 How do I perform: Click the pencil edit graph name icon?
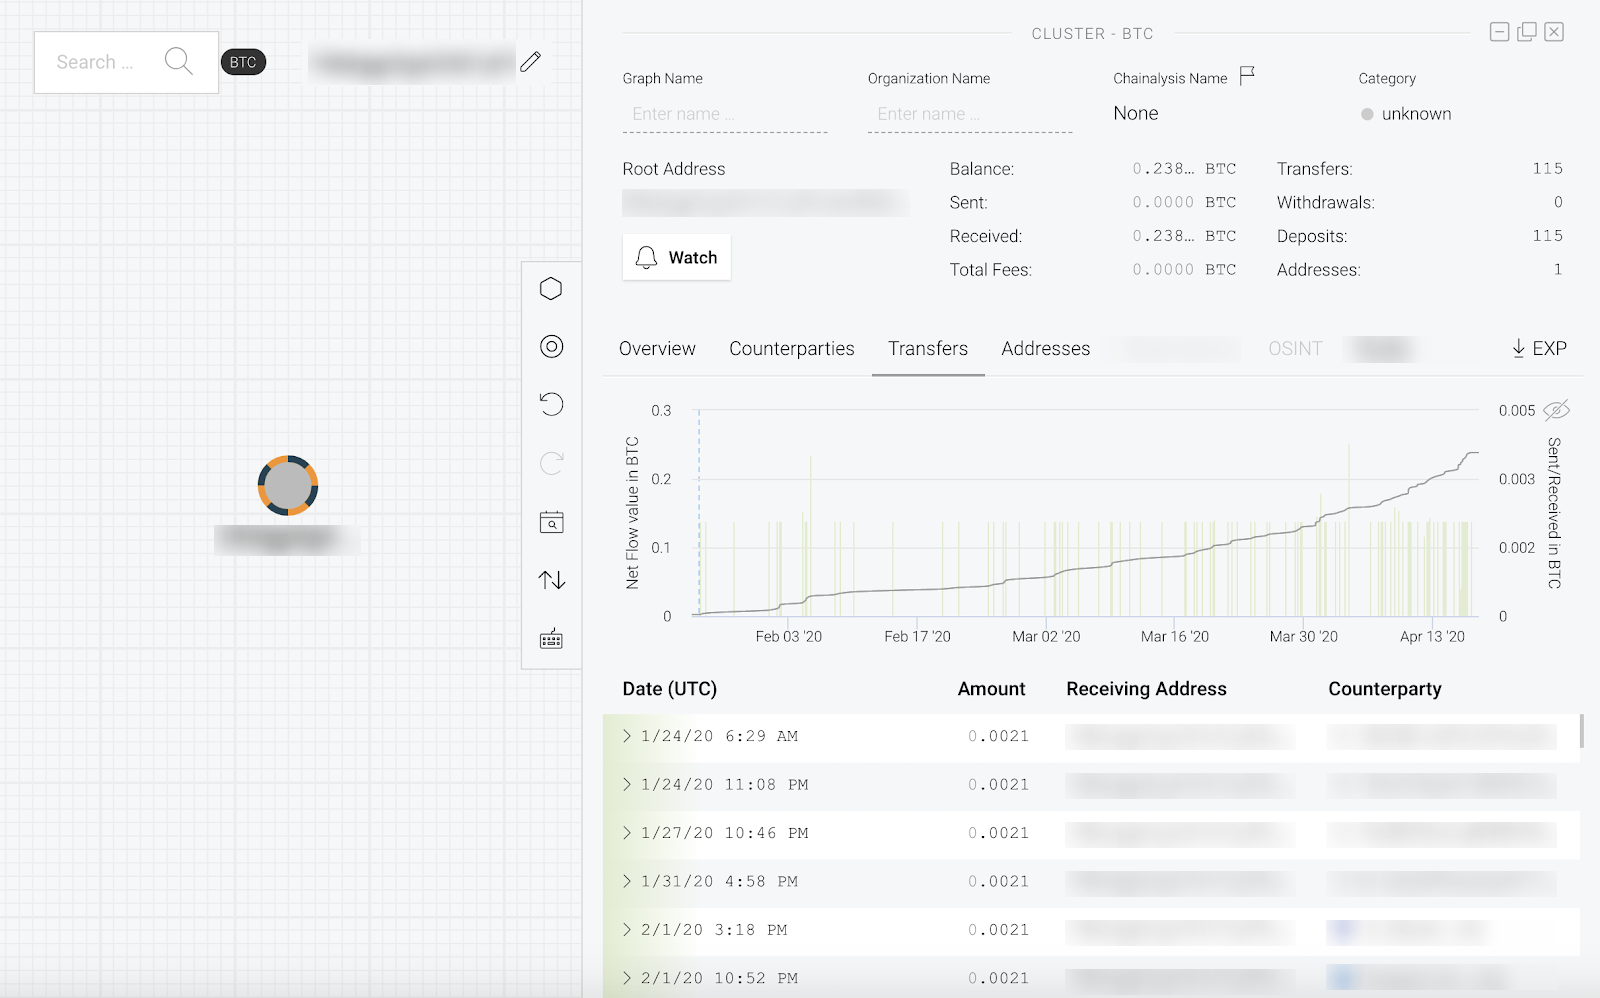530,62
